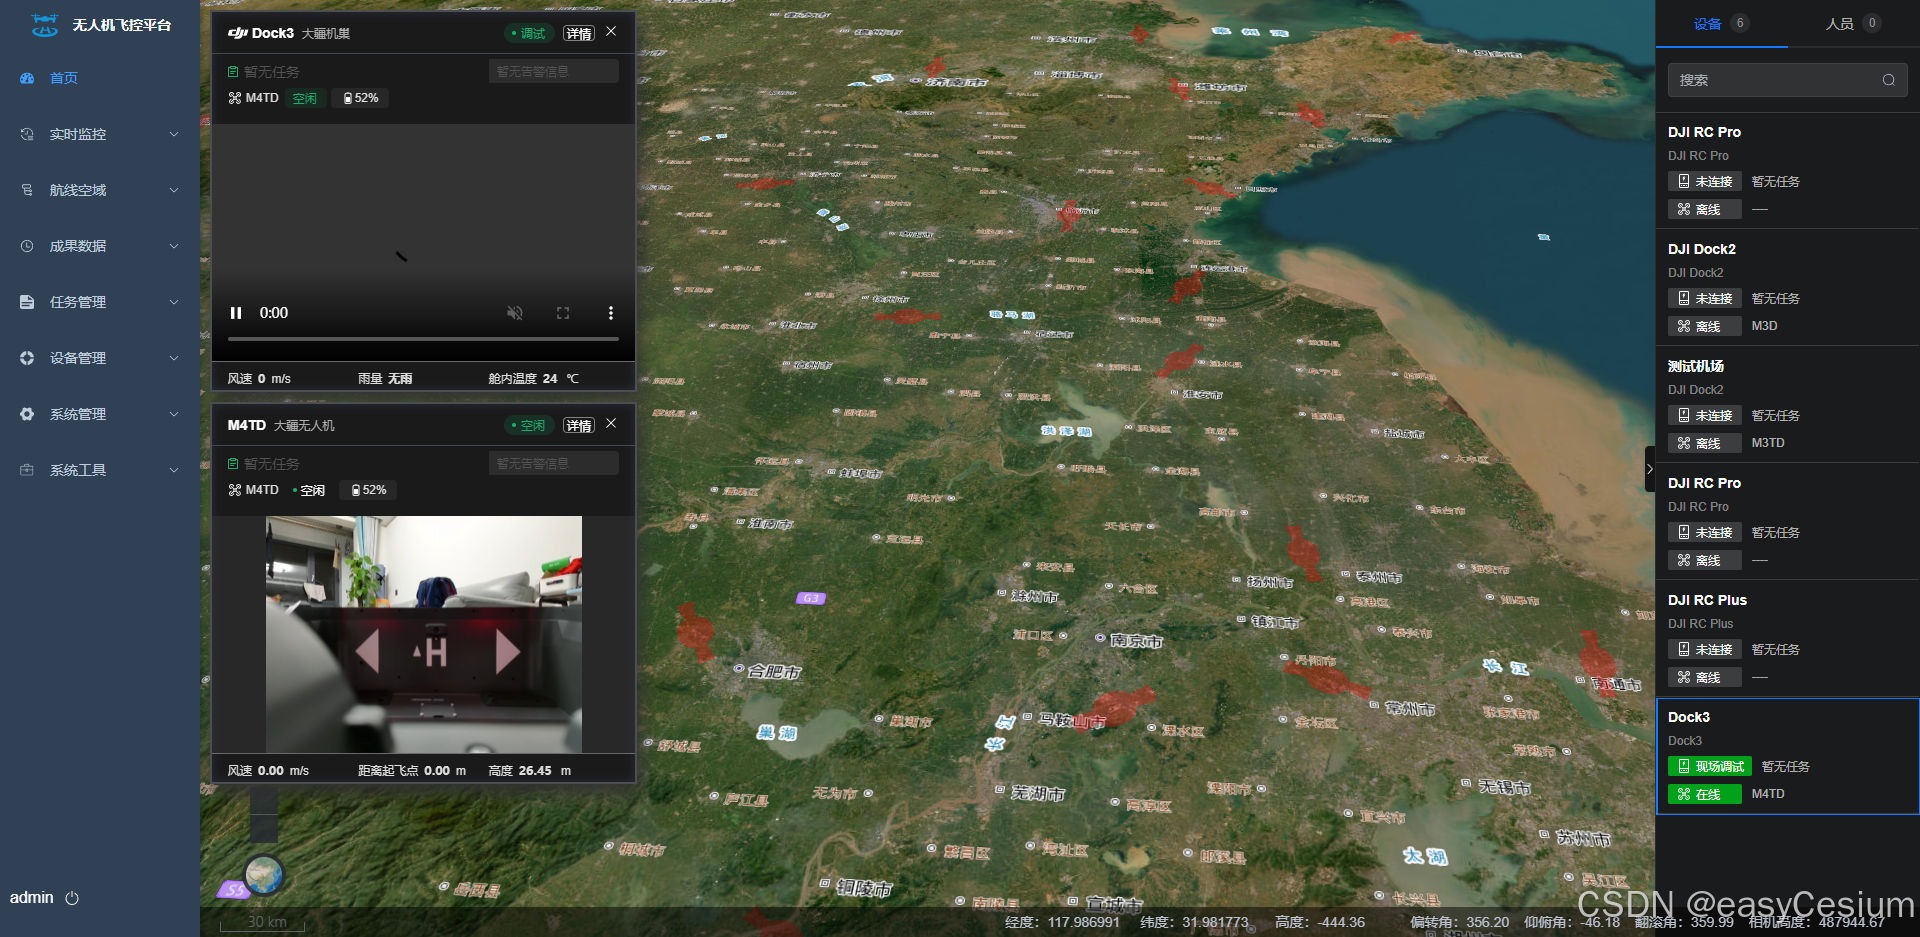Select the Dock3 device card title
Screen dimensions: 1920x937
coord(1689,717)
